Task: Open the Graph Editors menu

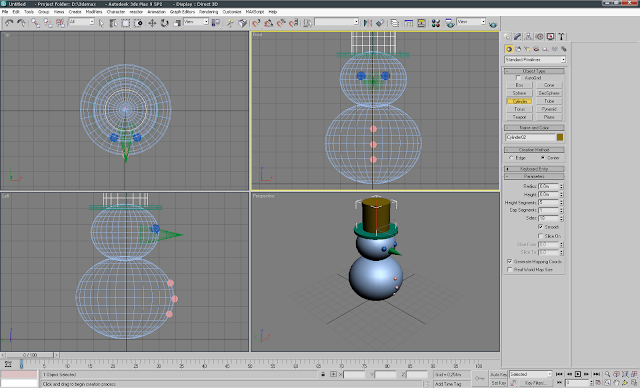Action: (x=182, y=12)
